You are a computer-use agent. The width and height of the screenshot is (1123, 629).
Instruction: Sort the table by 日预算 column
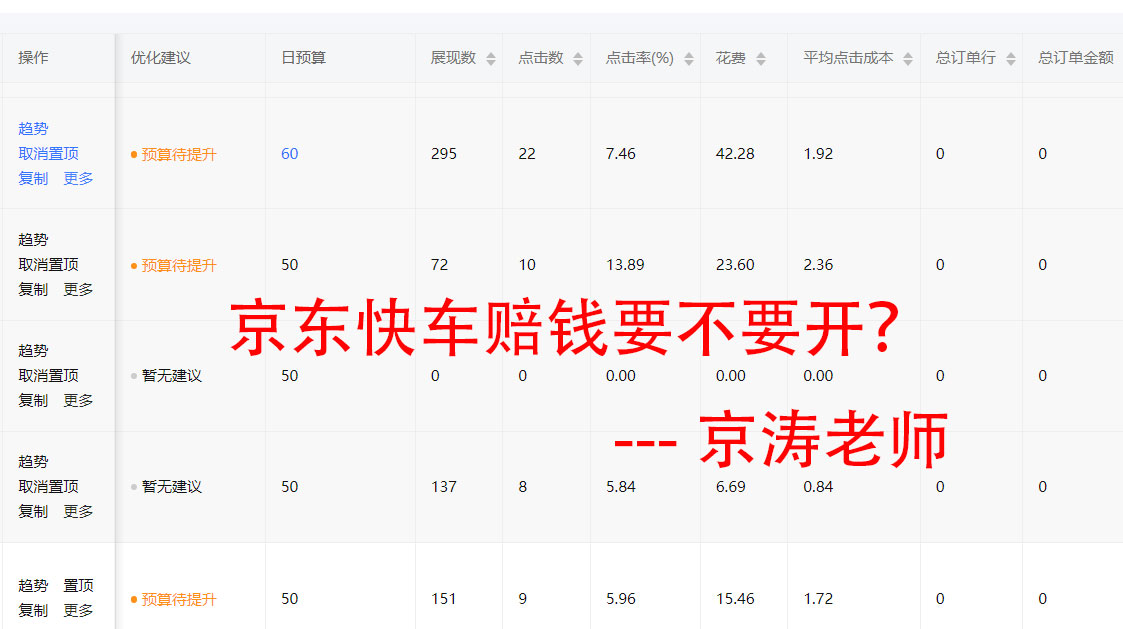pyautogui.click(x=302, y=57)
